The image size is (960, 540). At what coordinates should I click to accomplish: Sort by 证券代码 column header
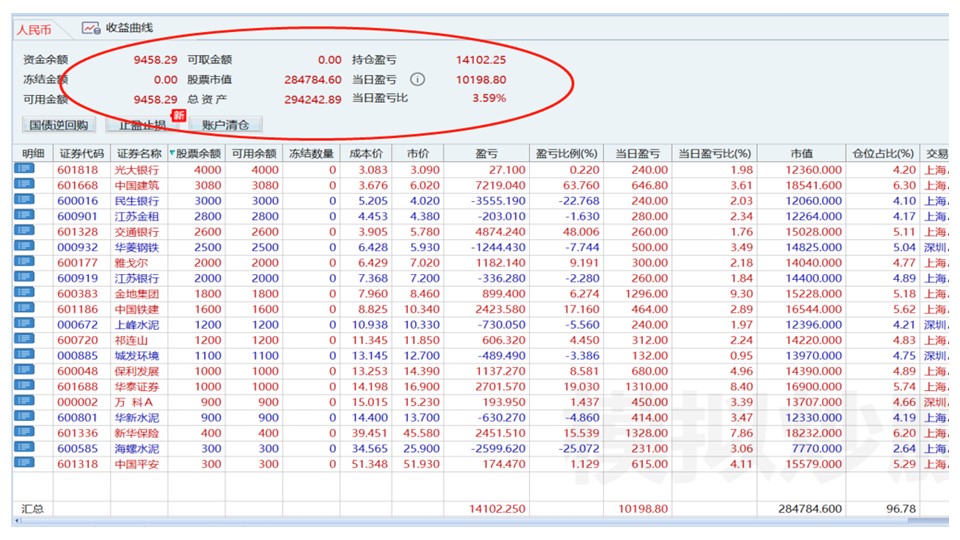(81, 153)
